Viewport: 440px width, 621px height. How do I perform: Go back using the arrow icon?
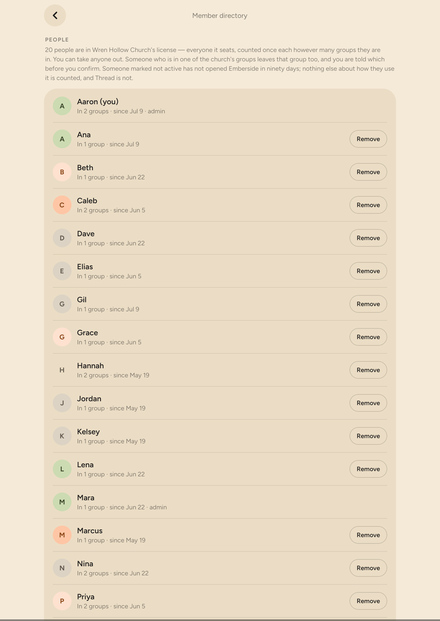point(55,15)
